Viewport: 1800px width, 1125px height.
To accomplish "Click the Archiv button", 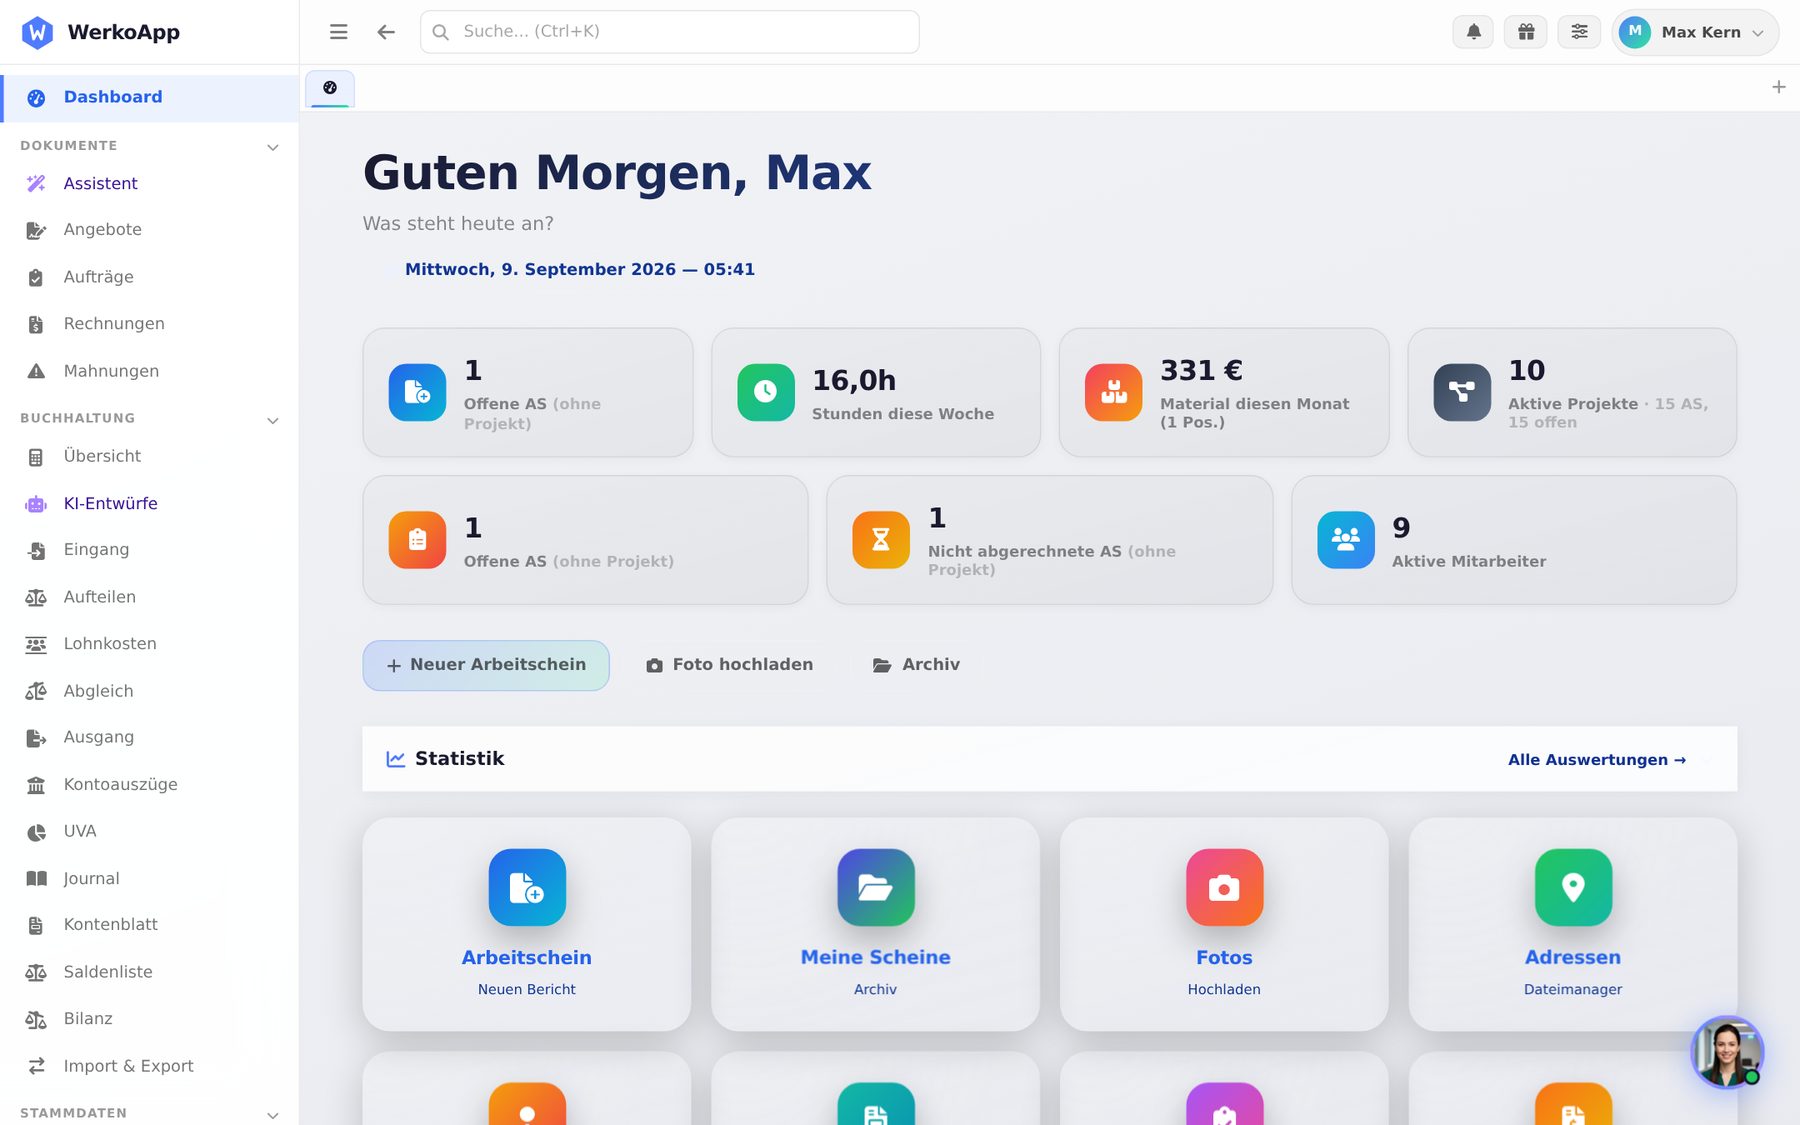I will coord(916,665).
